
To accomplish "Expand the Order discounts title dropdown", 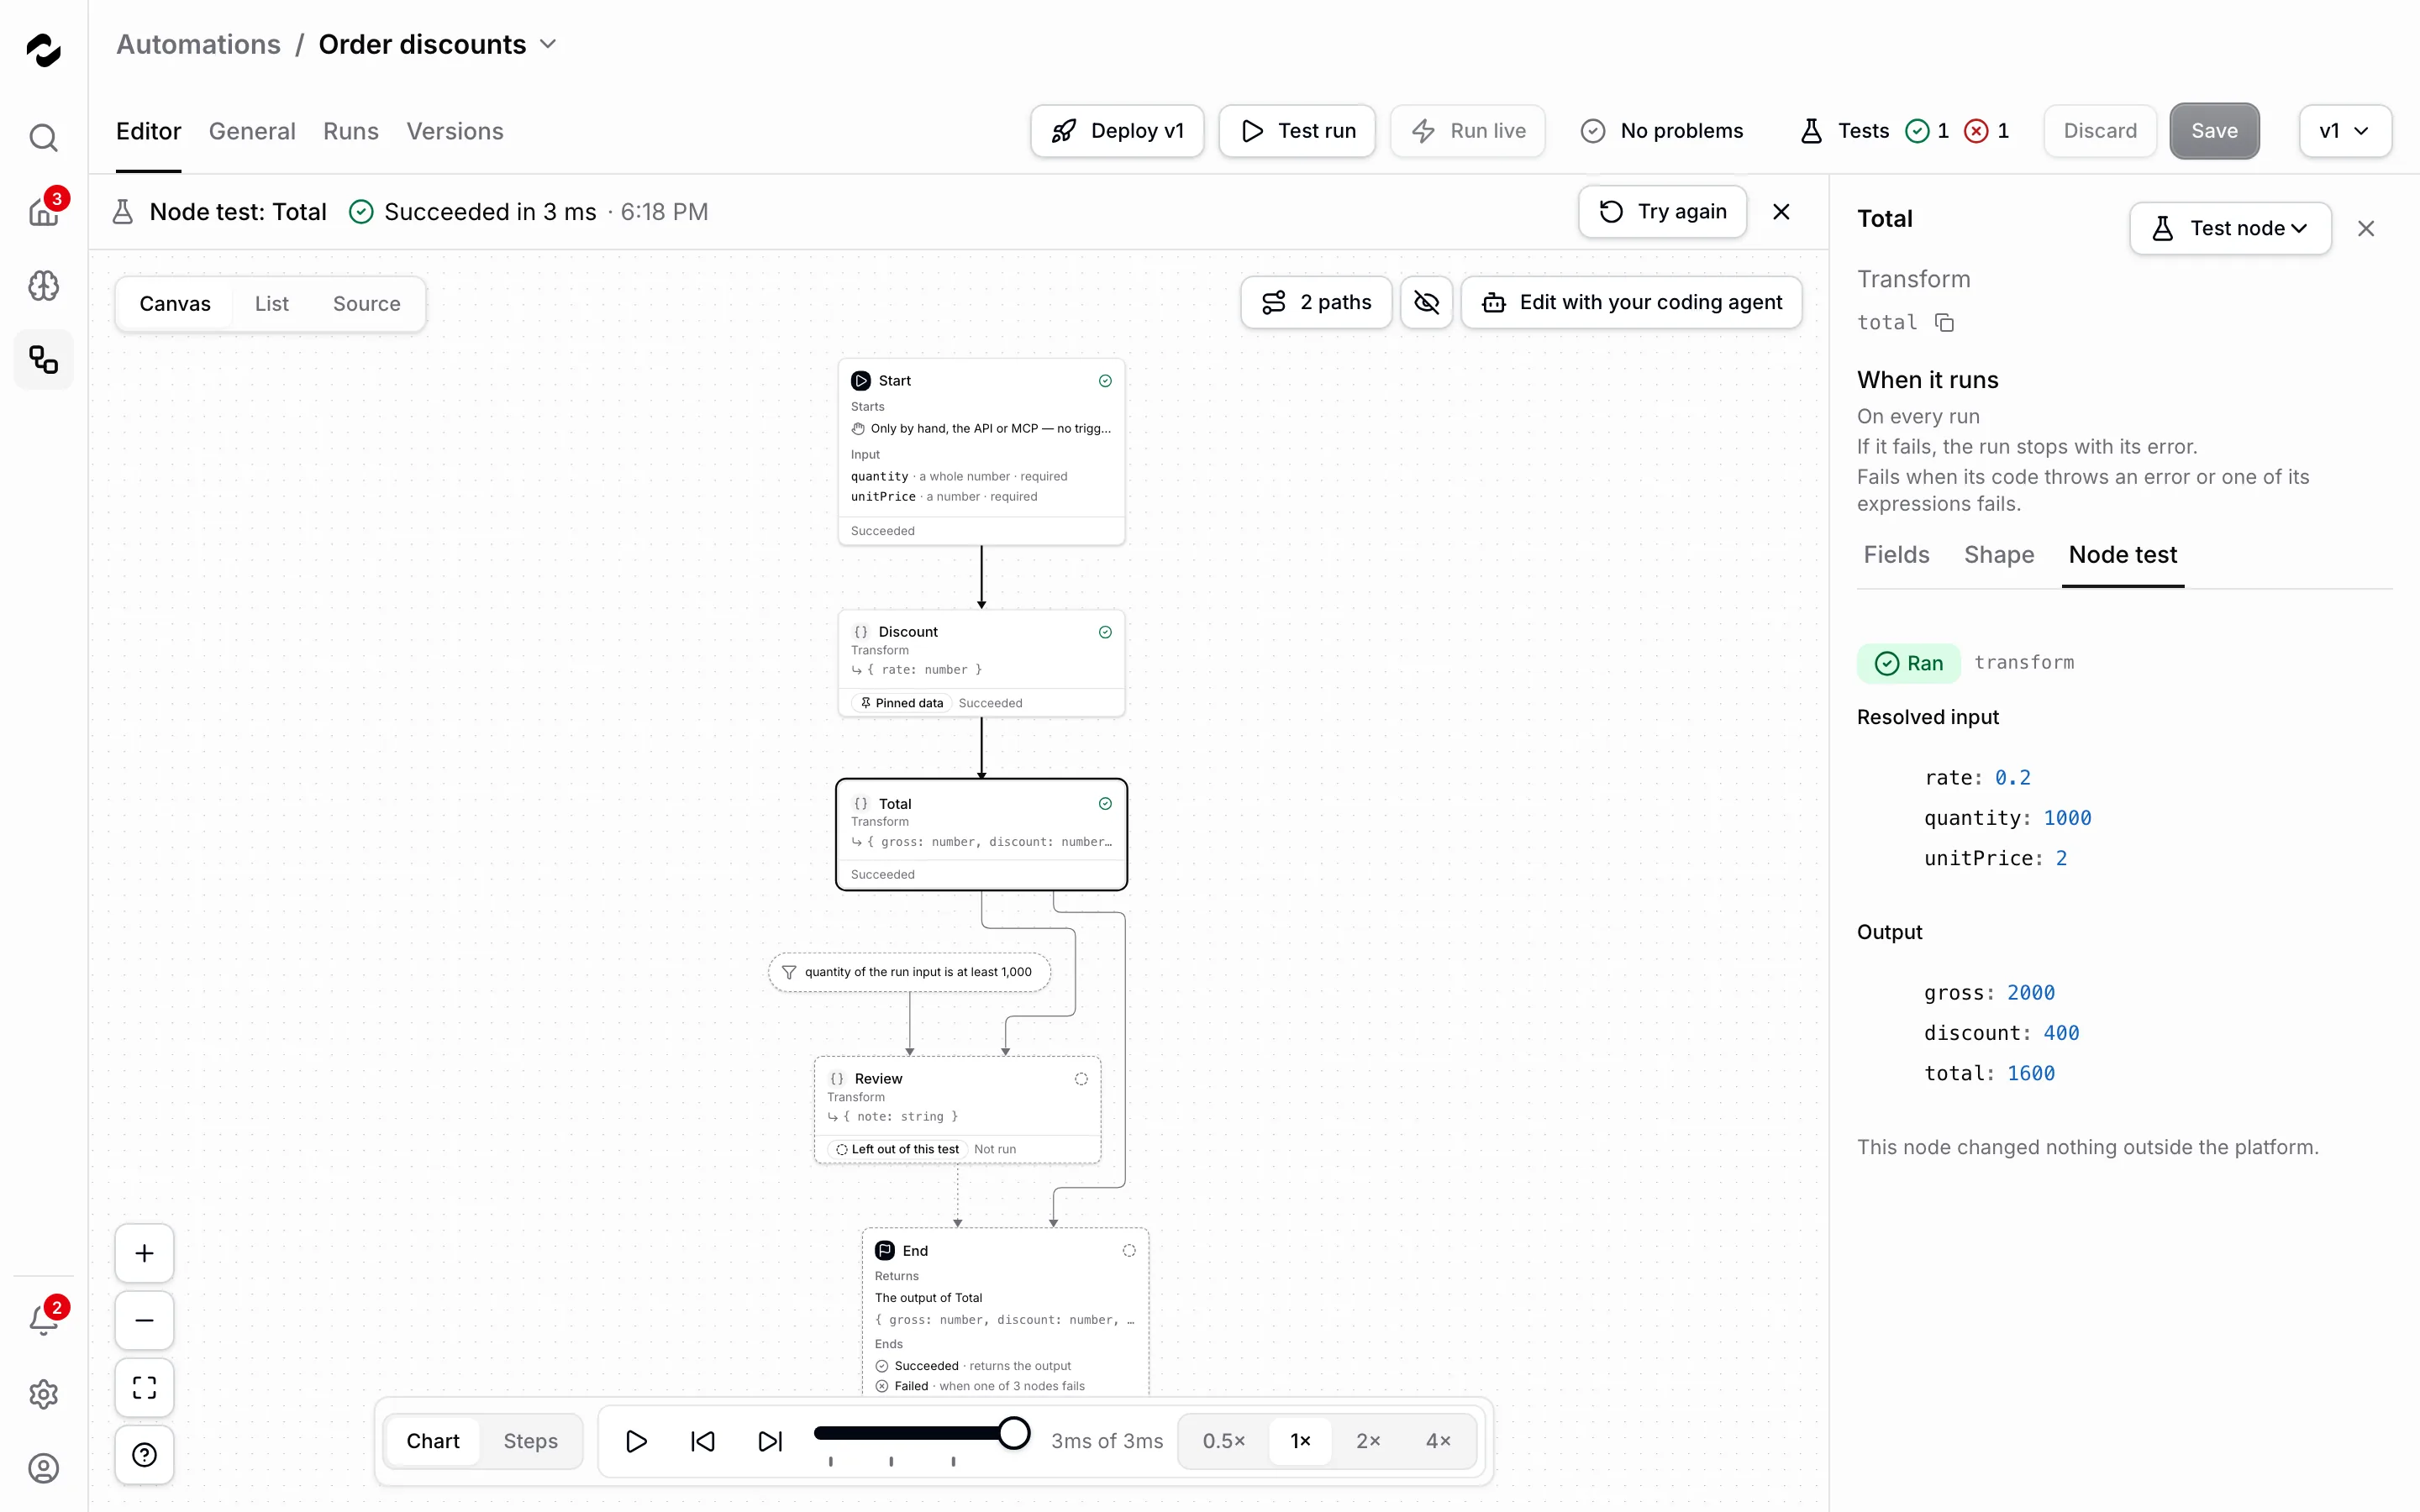I will pos(548,44).
